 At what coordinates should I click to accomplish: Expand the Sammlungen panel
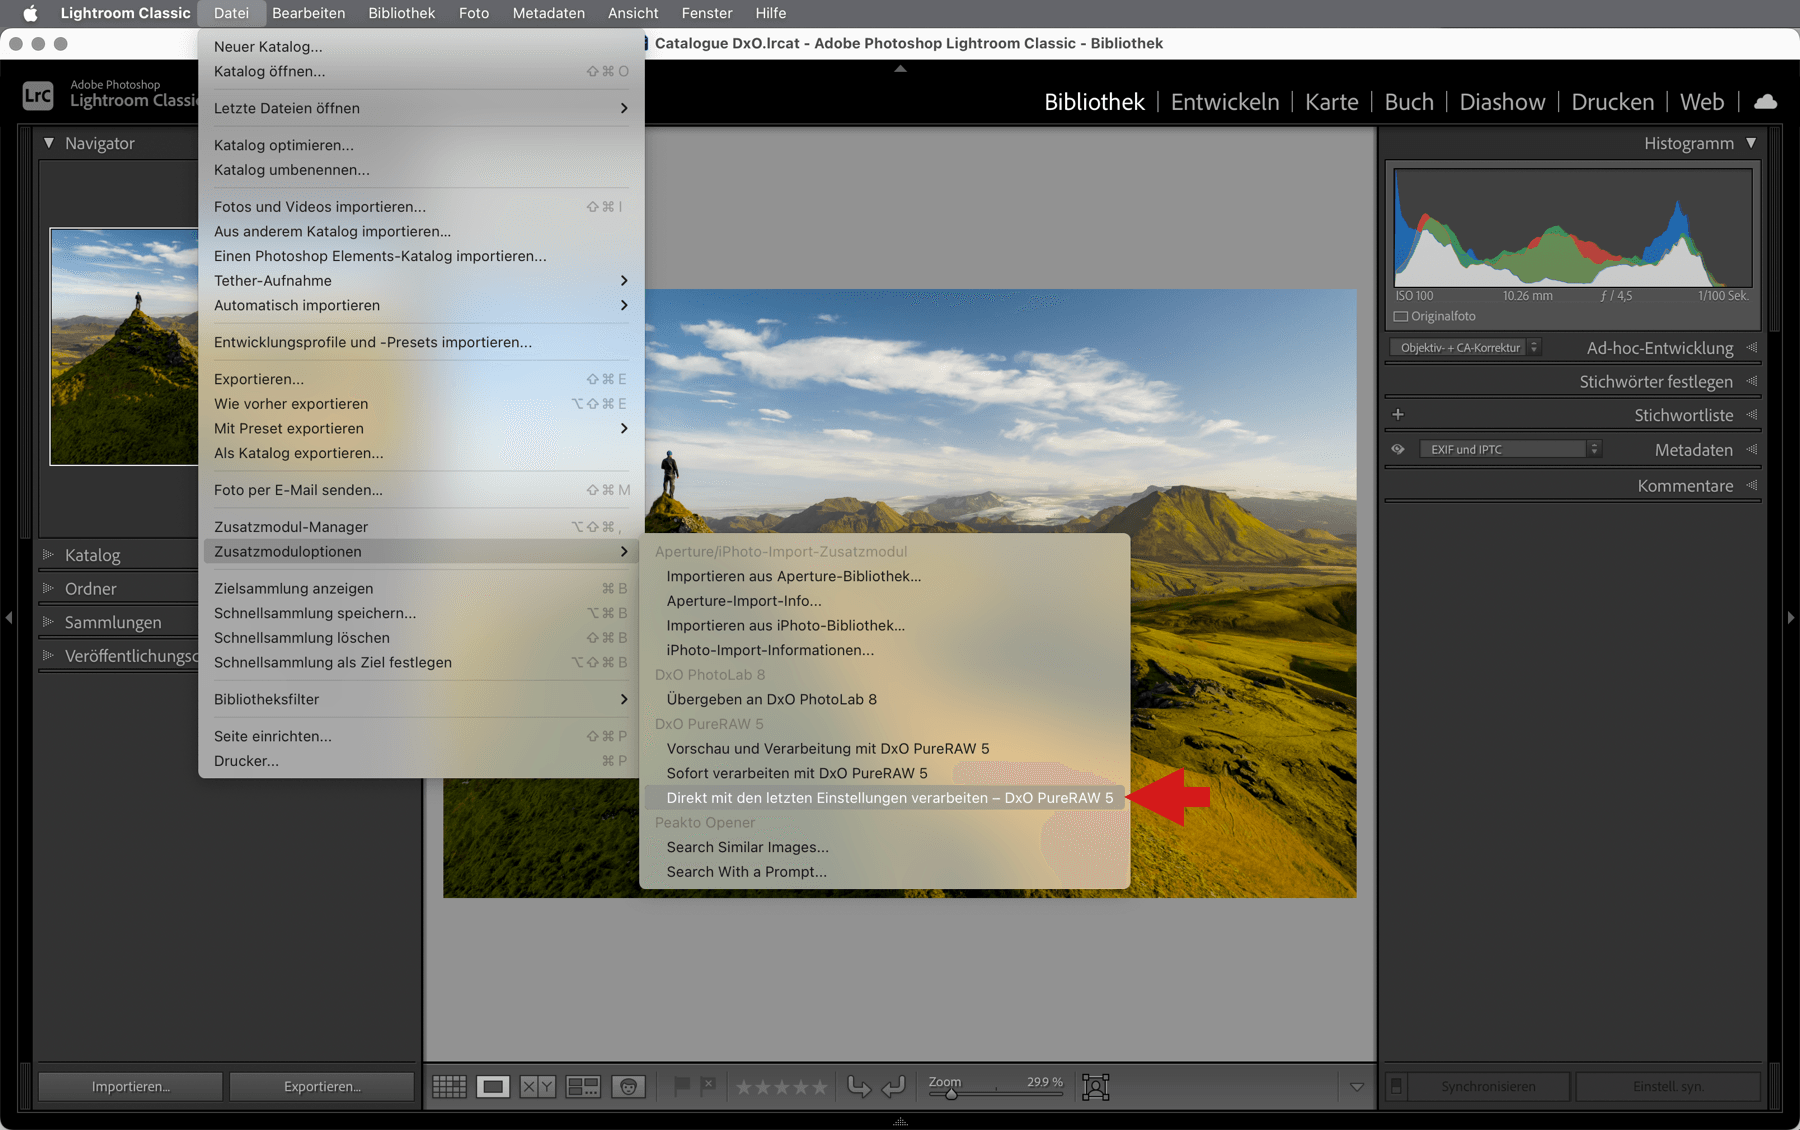tap(47, 621)
